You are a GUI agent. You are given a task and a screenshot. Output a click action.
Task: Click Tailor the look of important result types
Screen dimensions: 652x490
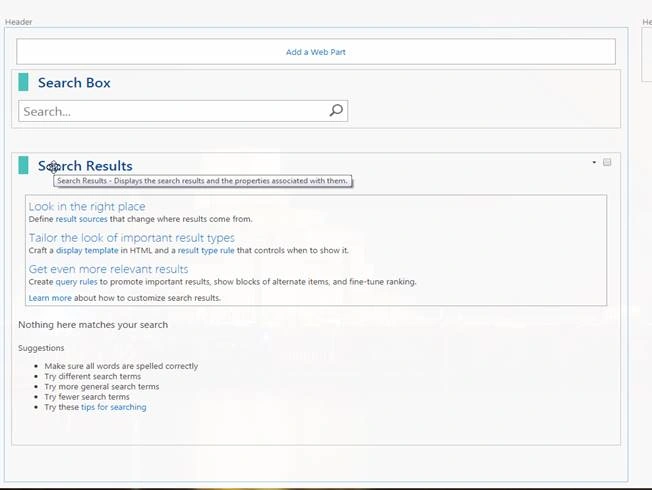coord(132,238)
